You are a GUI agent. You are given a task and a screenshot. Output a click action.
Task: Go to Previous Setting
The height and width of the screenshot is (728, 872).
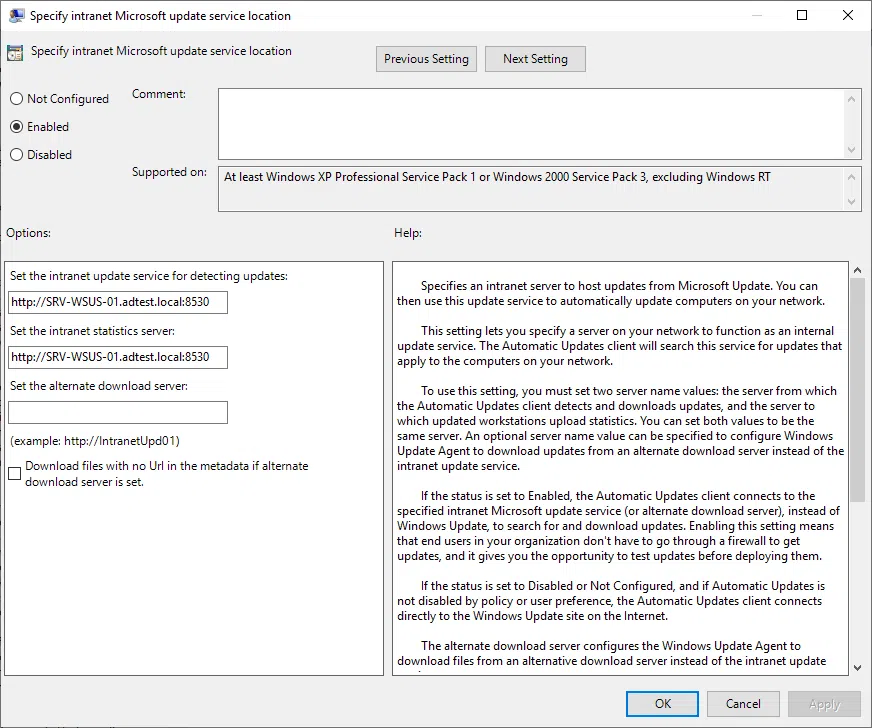(426, 59)
